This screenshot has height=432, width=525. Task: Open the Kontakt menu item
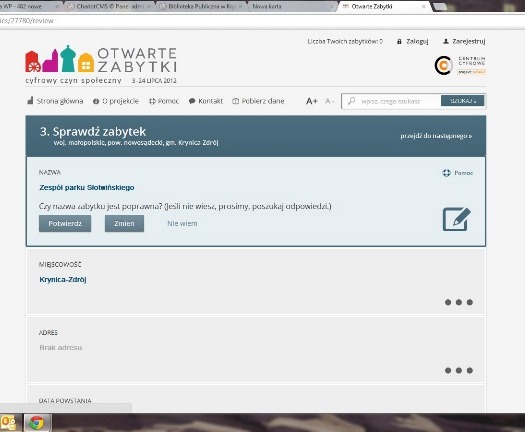(206, 101)
